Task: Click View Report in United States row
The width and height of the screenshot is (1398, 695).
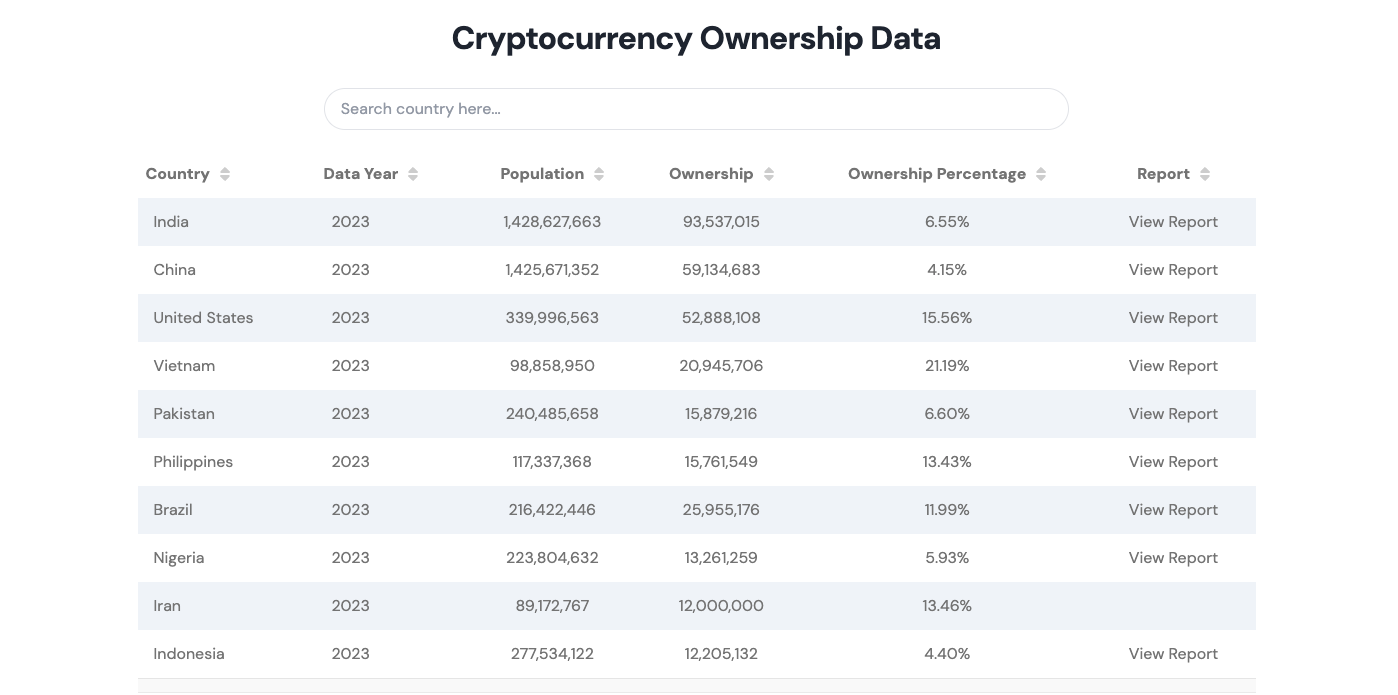Action: (1173, 318)
